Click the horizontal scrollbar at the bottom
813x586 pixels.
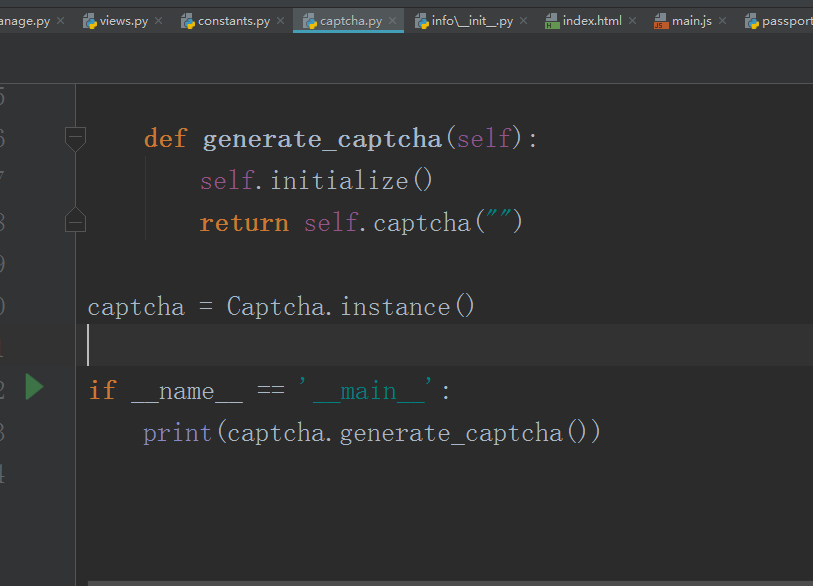(450, 582)
